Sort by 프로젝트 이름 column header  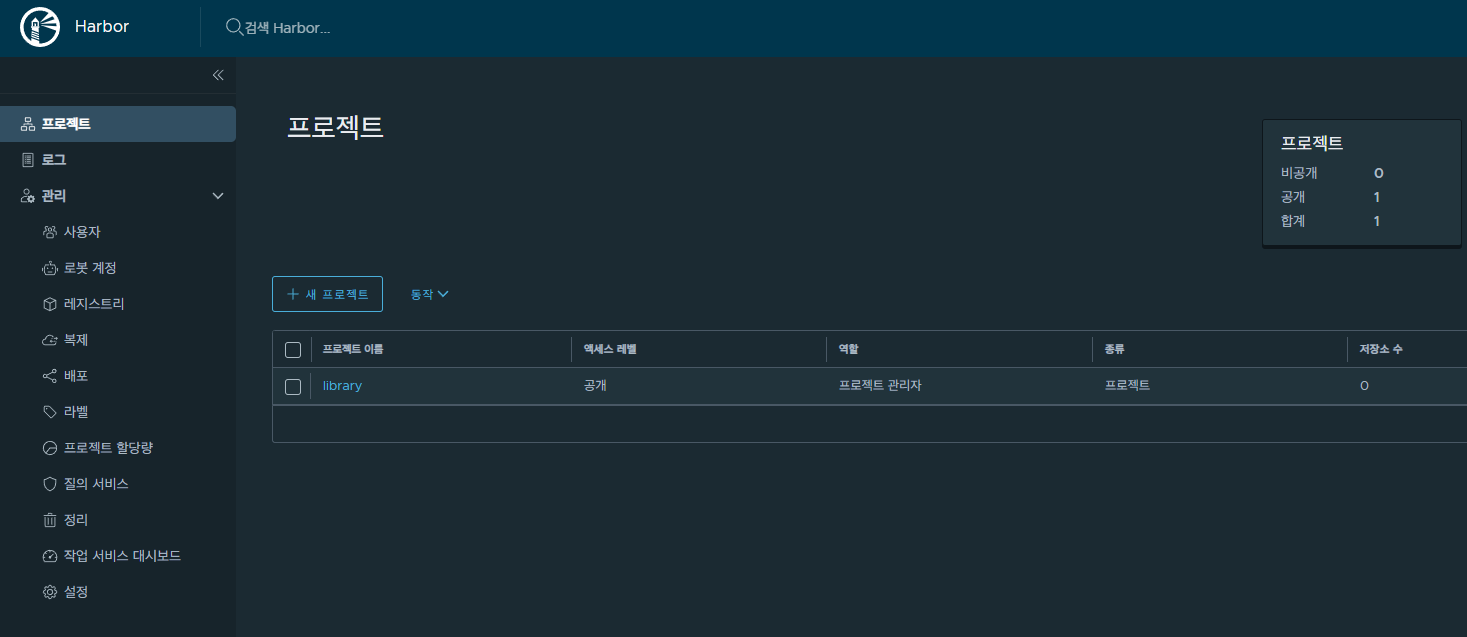pos(353,350)
